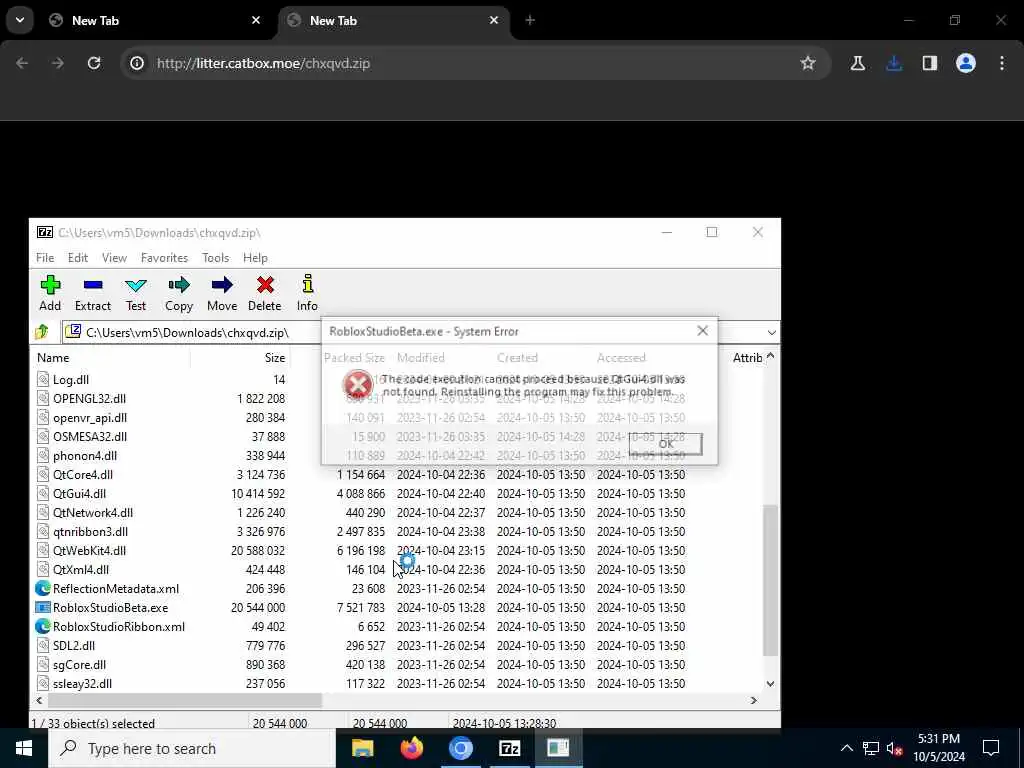Screen dimensions: 1024x768
Task: Select ssleay32.dll in the file list
Action: coord(82,684)
